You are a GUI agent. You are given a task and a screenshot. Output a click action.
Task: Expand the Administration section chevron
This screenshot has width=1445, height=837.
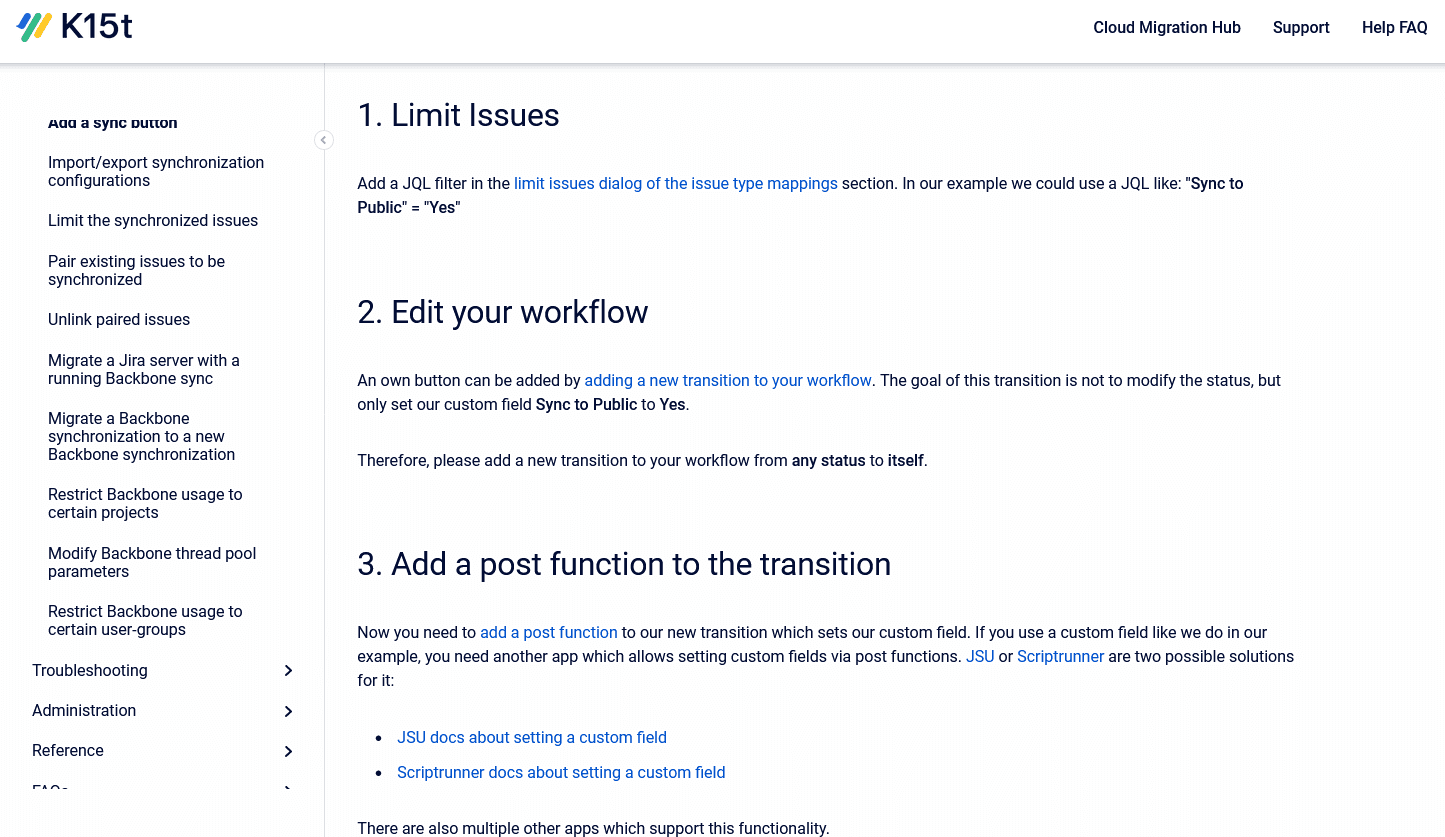[x=288, y=711]
